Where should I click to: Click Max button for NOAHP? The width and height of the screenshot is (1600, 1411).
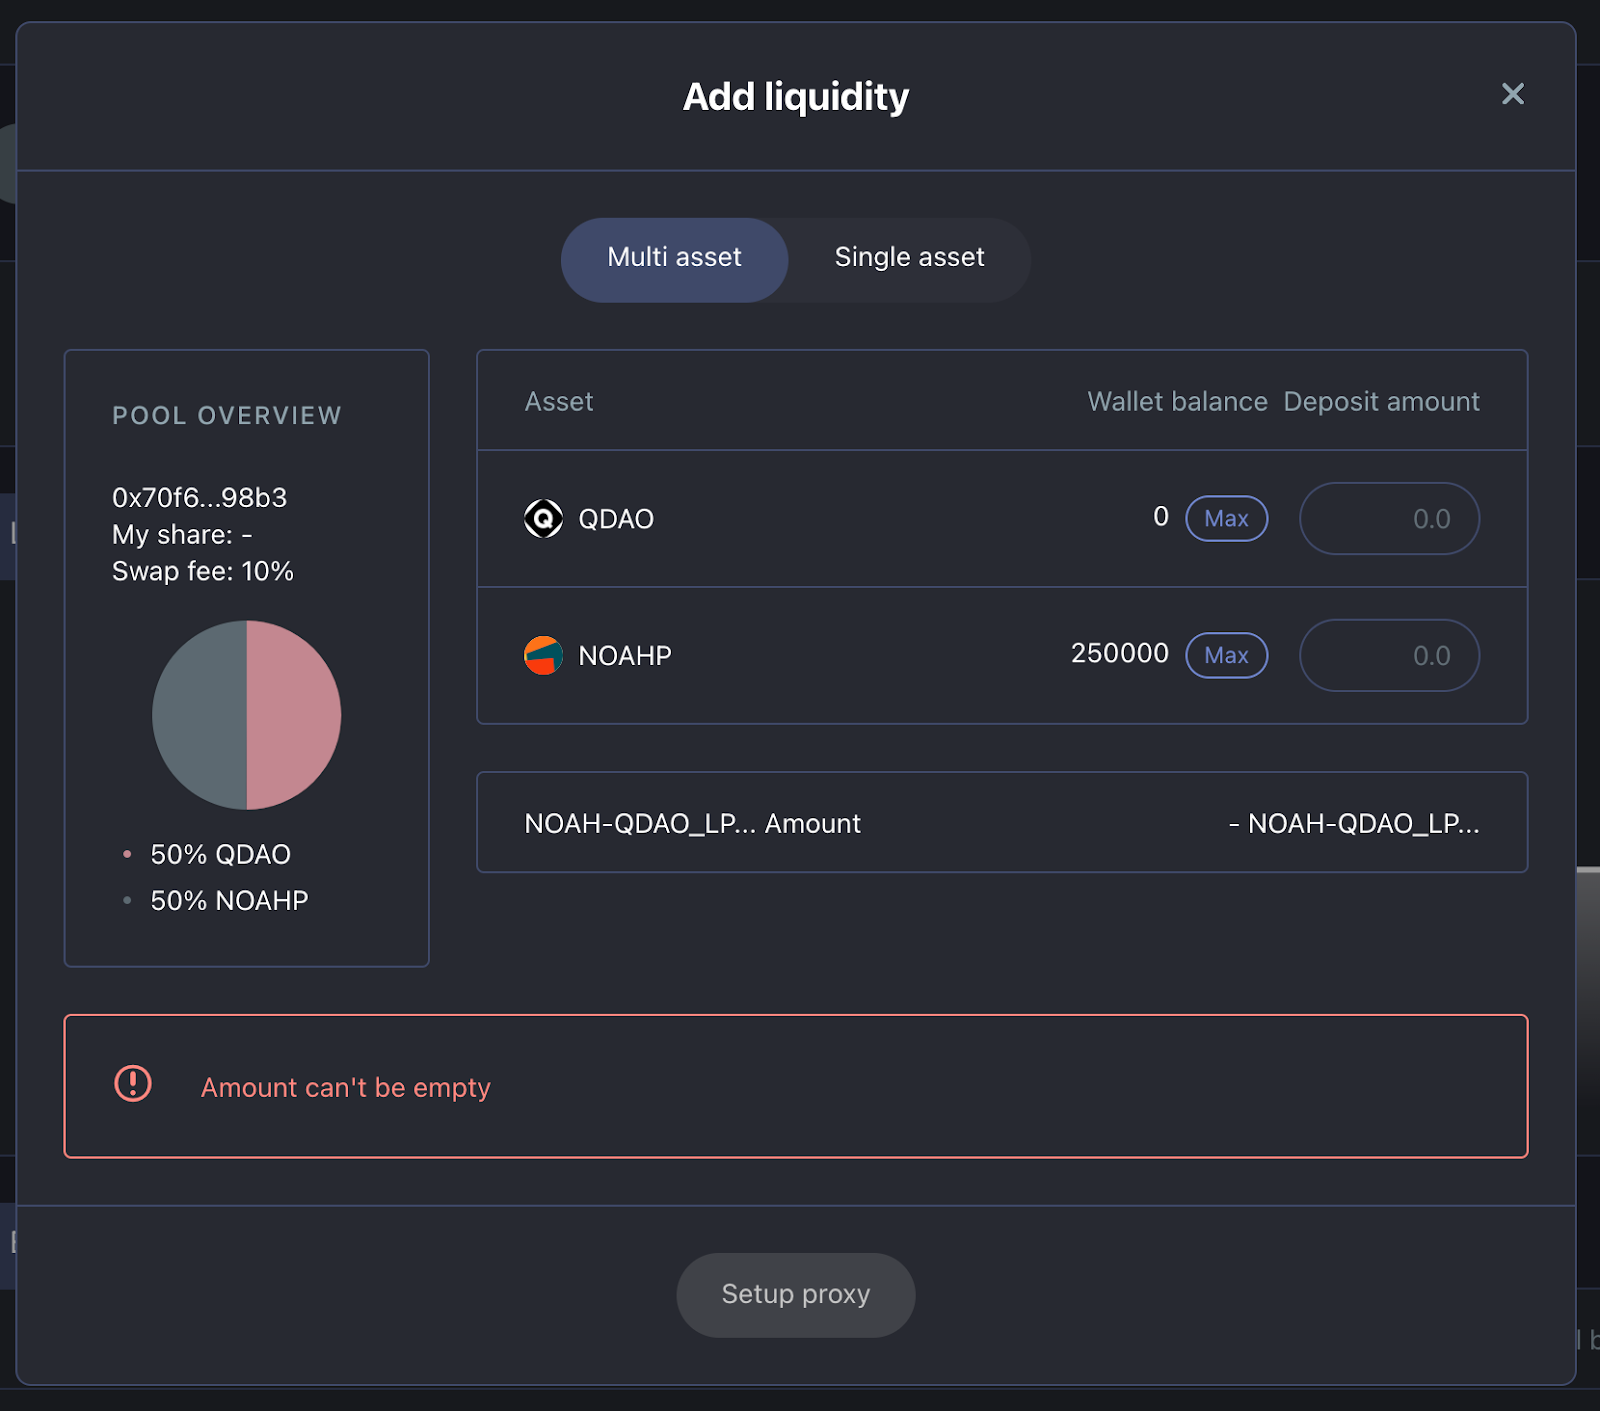click(1226, 655)
